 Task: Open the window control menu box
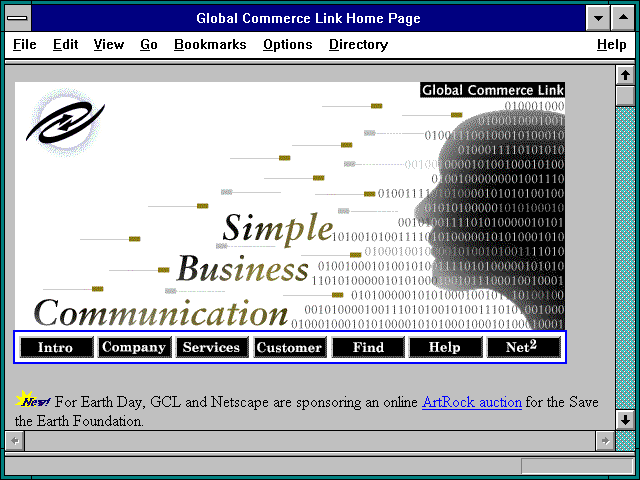coord(18,18)
